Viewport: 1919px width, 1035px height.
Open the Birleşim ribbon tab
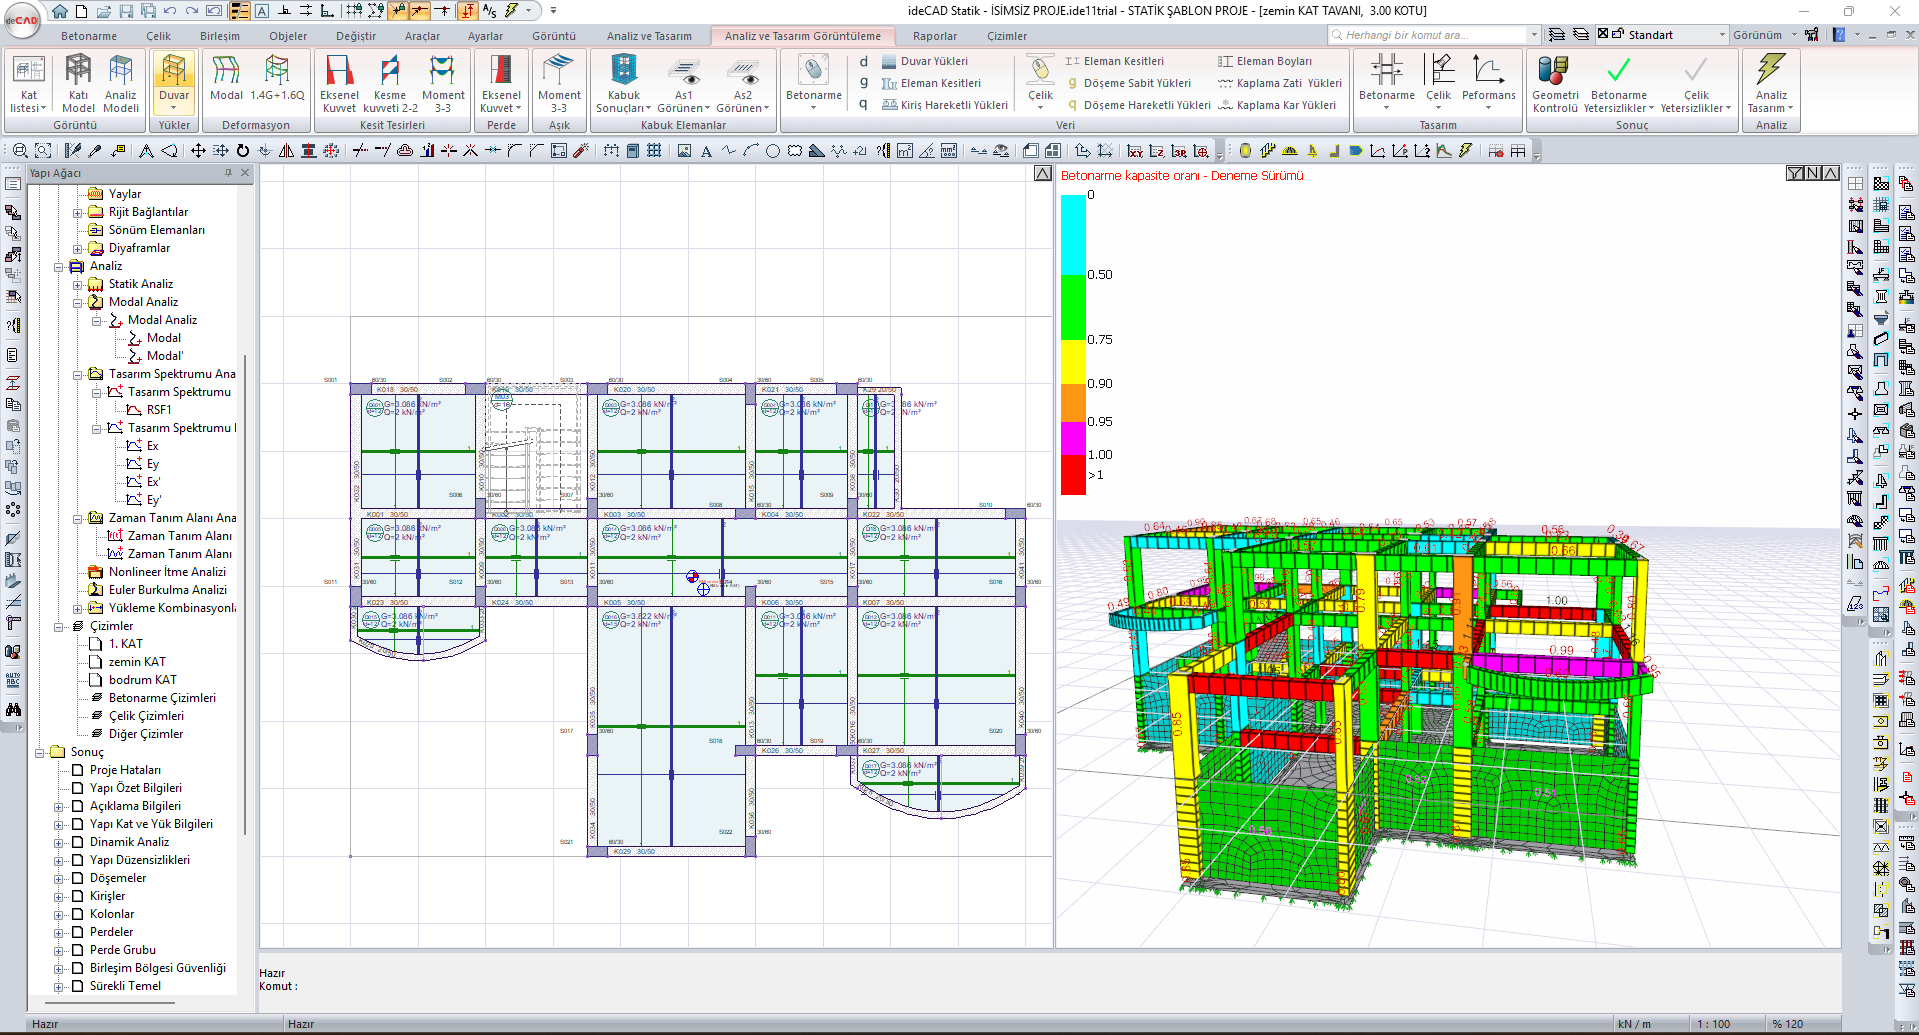click(219, 36)
